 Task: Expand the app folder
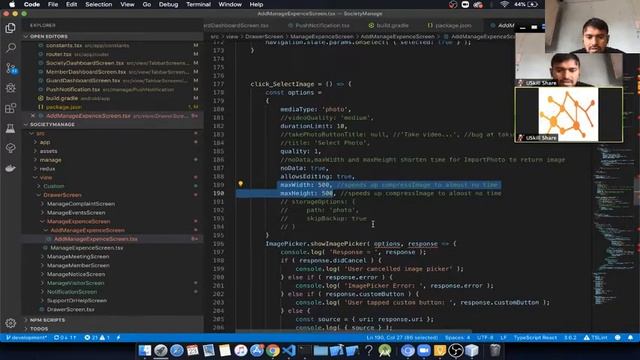coord(44,142)
